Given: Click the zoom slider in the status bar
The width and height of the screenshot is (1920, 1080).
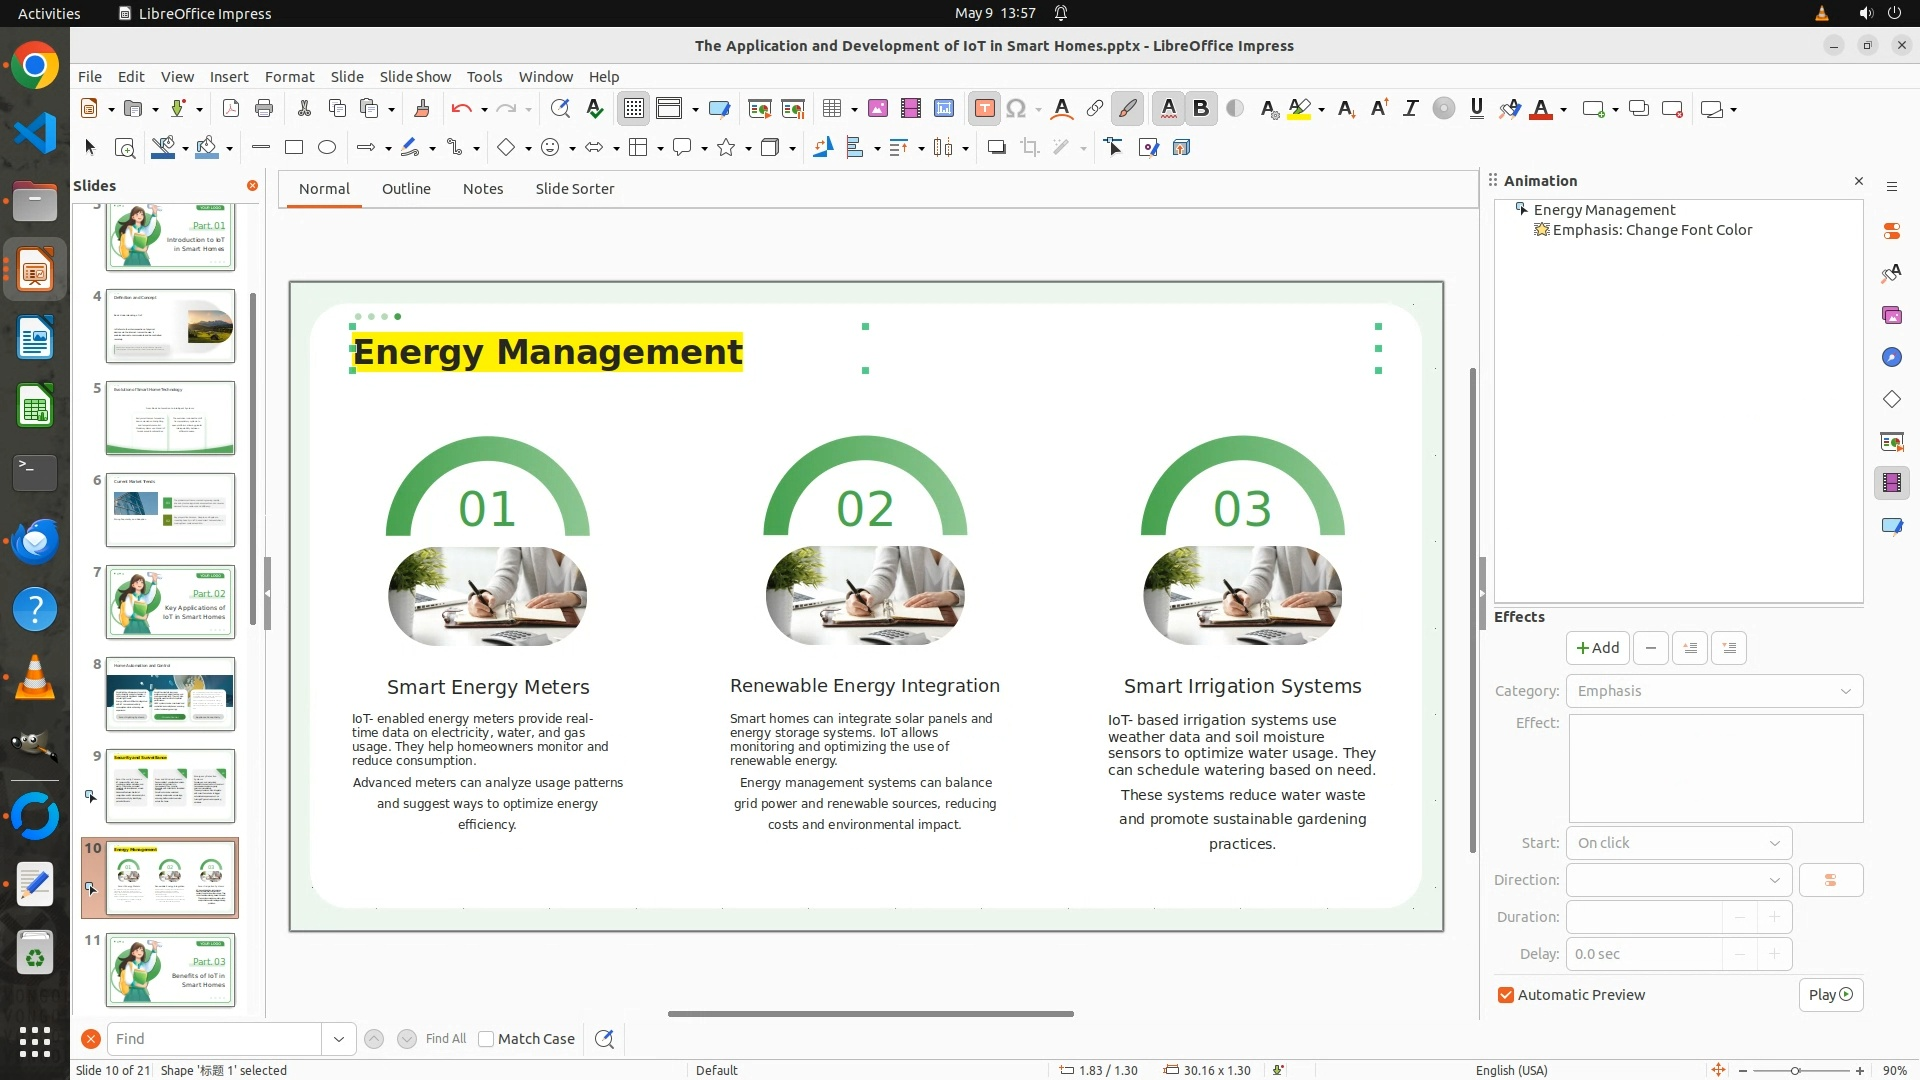Looking at the screenshot, I should [1795, 1070].
